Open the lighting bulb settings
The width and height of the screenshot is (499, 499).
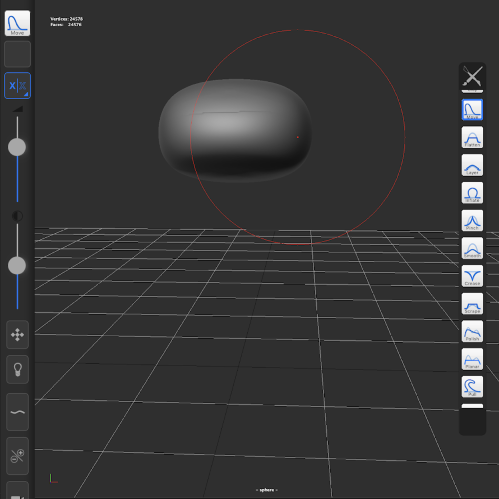point(17,369)
